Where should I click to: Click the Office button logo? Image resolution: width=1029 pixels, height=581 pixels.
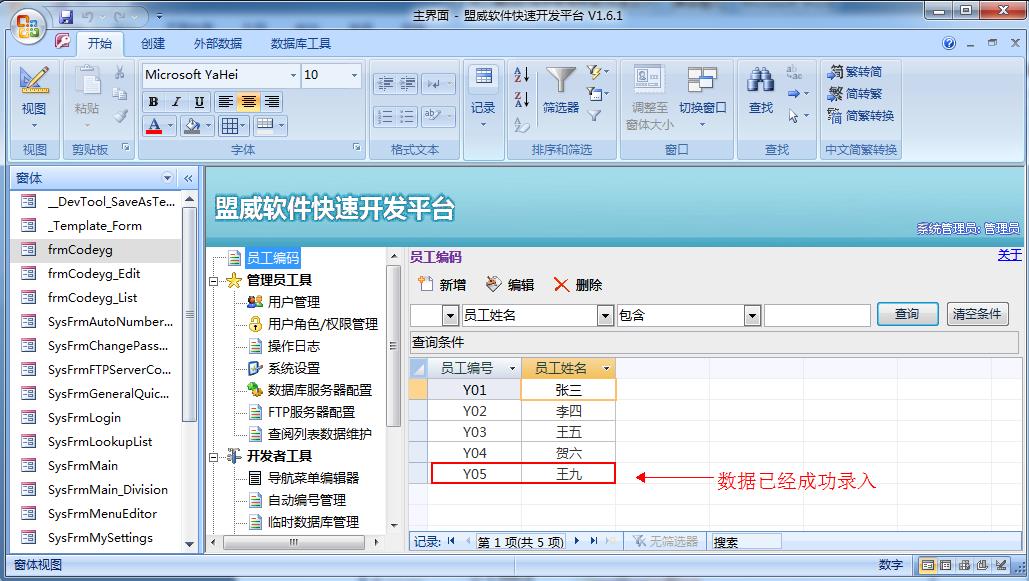[28, 27]
